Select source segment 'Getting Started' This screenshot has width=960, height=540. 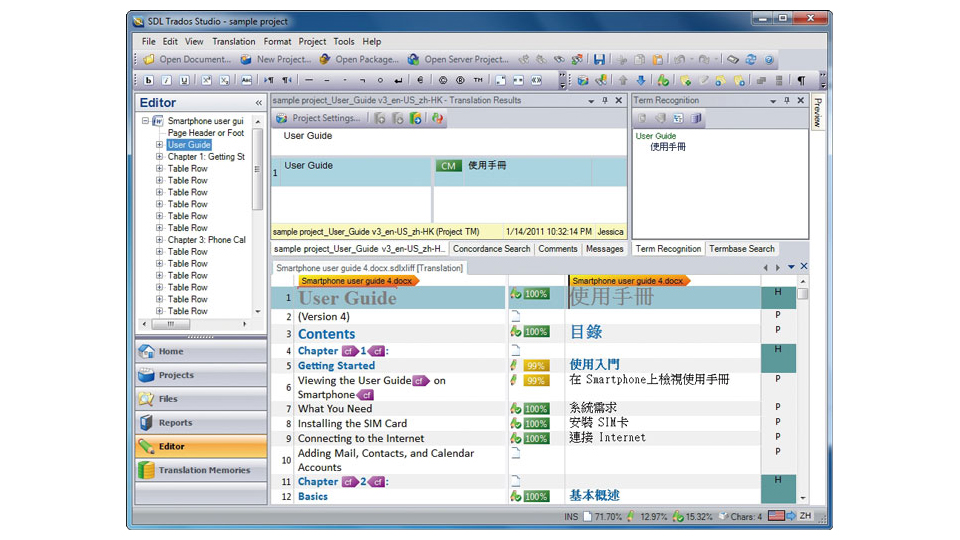336,366
